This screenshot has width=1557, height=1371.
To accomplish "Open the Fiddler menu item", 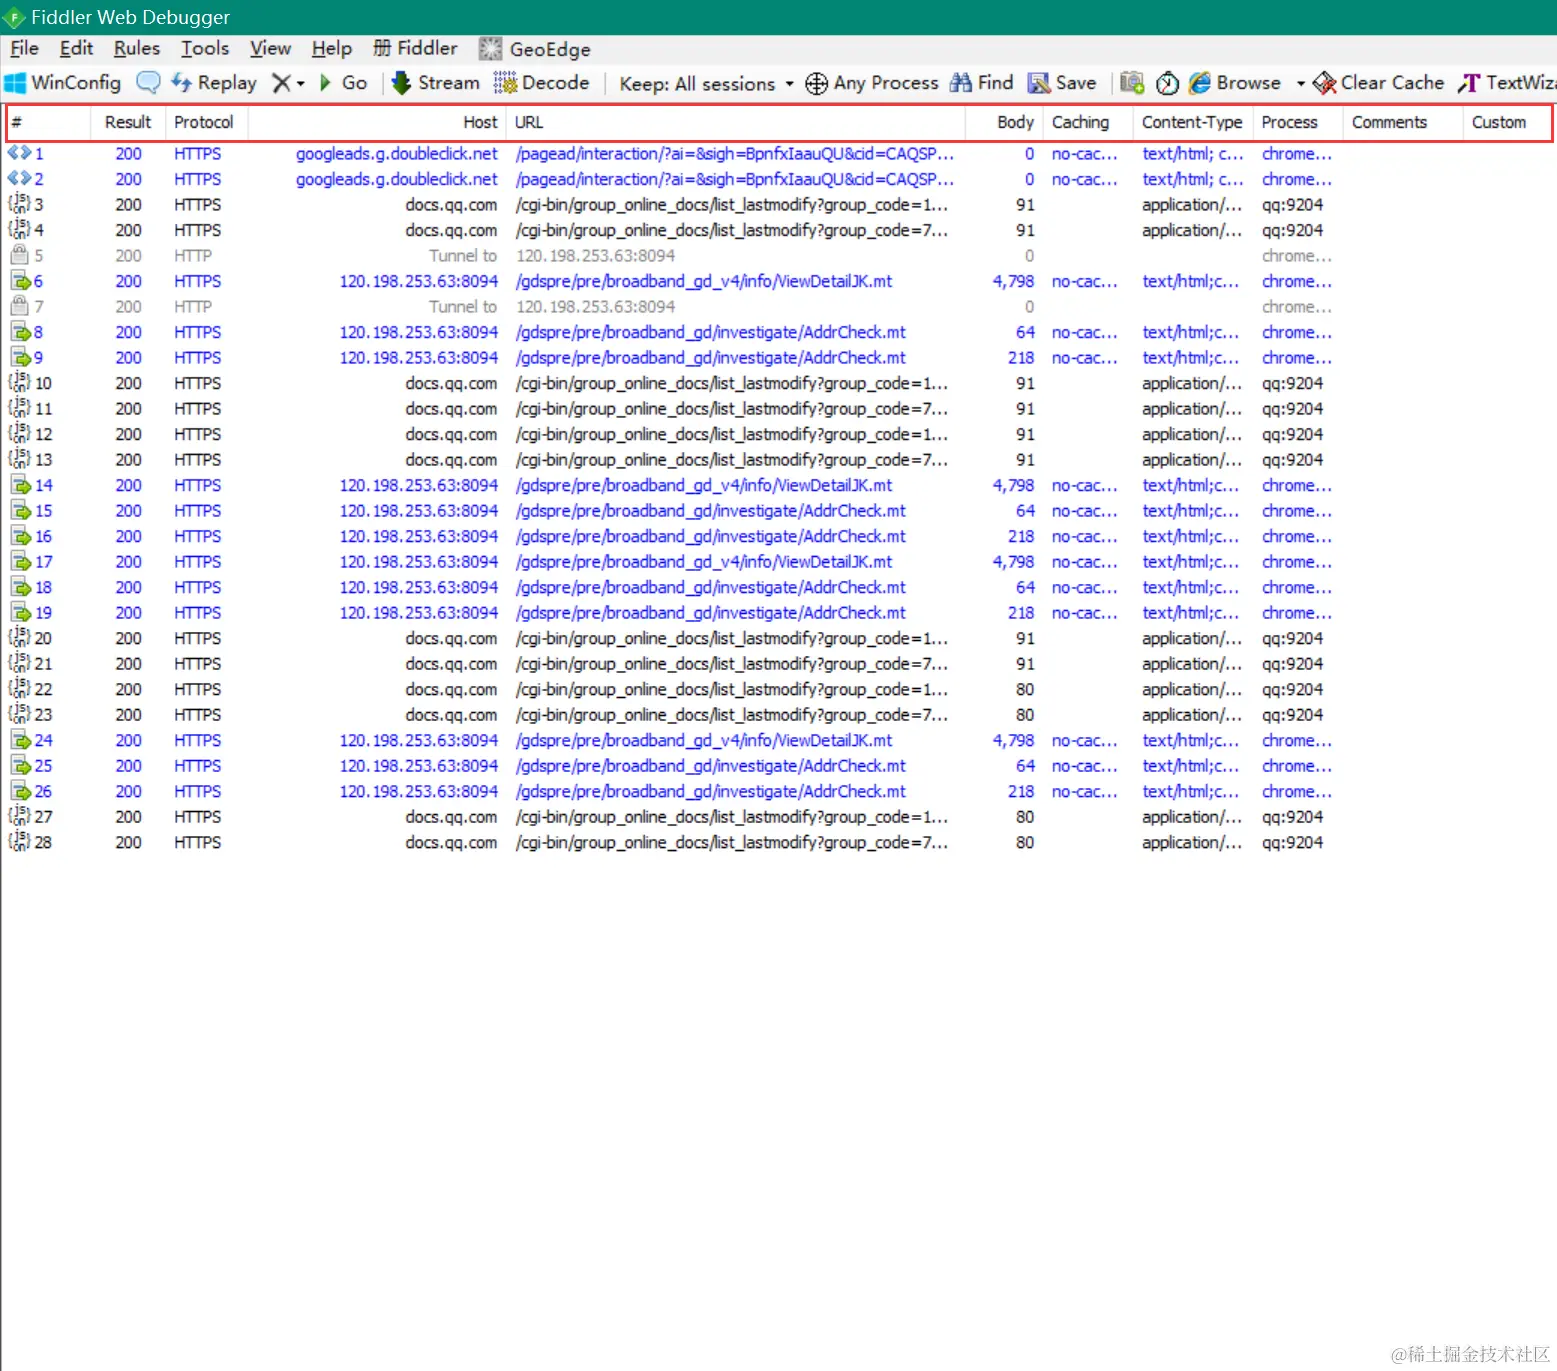I will pyautogui.click(x=415, y=48).
